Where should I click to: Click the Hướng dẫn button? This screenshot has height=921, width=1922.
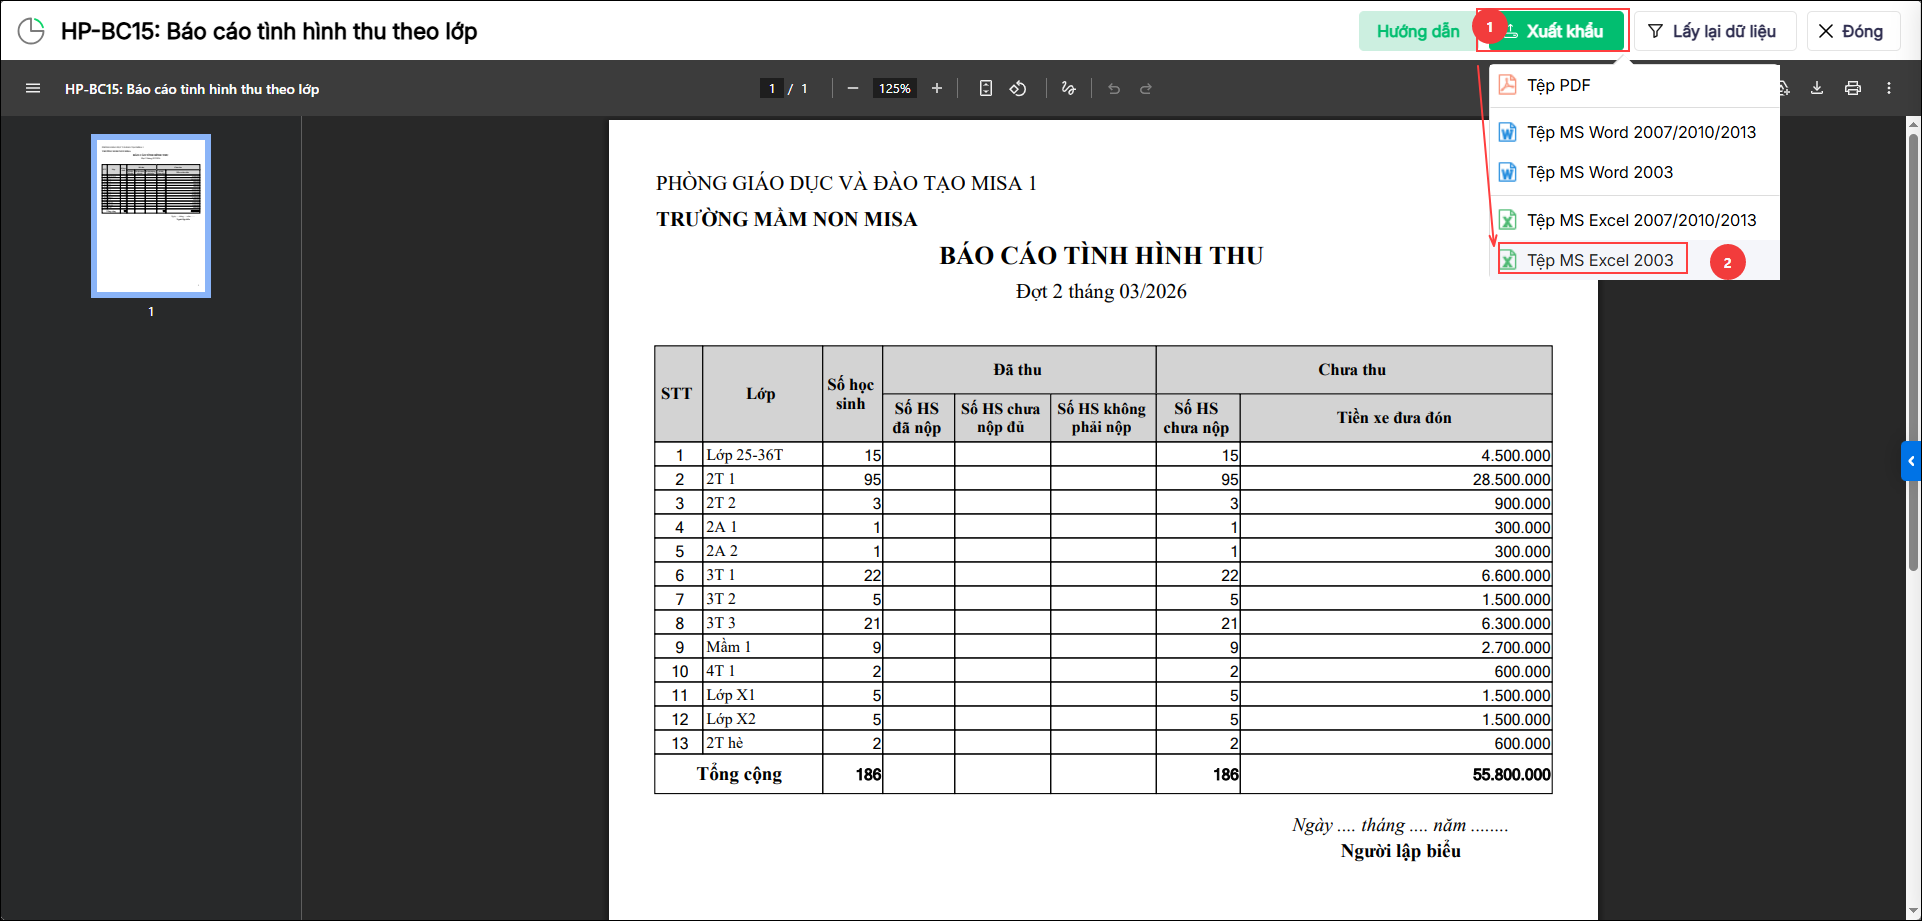(1417, 31)
